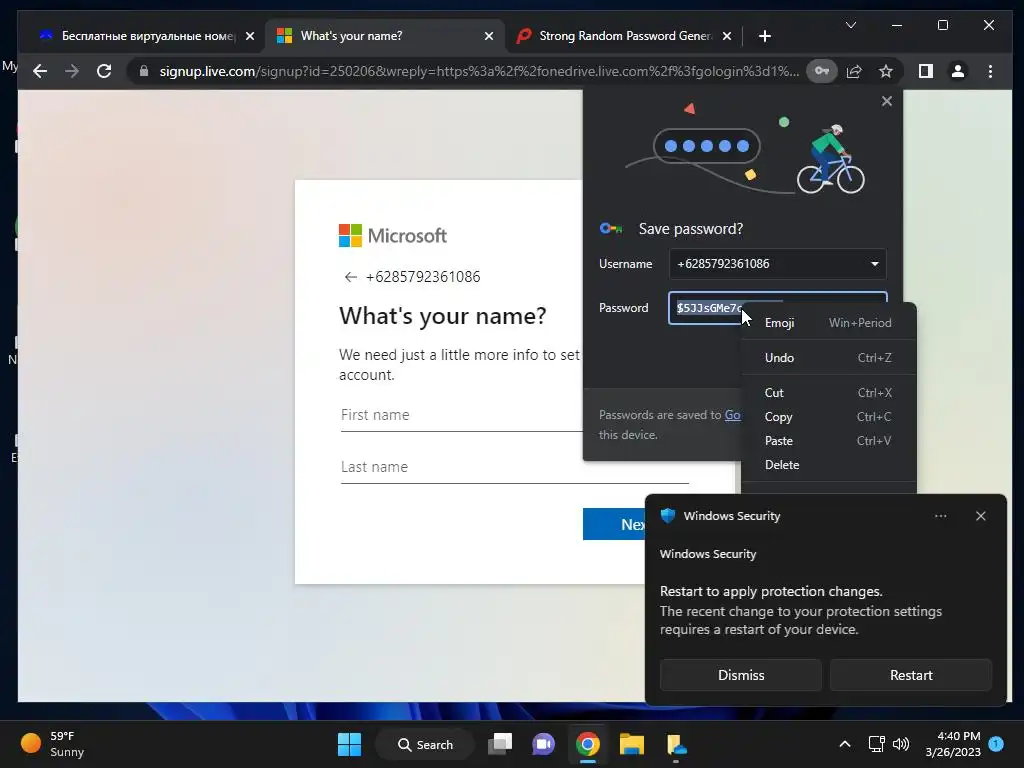The image size is (1024, 768).
Task: Open the clock showing 4:40 PM
Action: (x=953, y=744)
